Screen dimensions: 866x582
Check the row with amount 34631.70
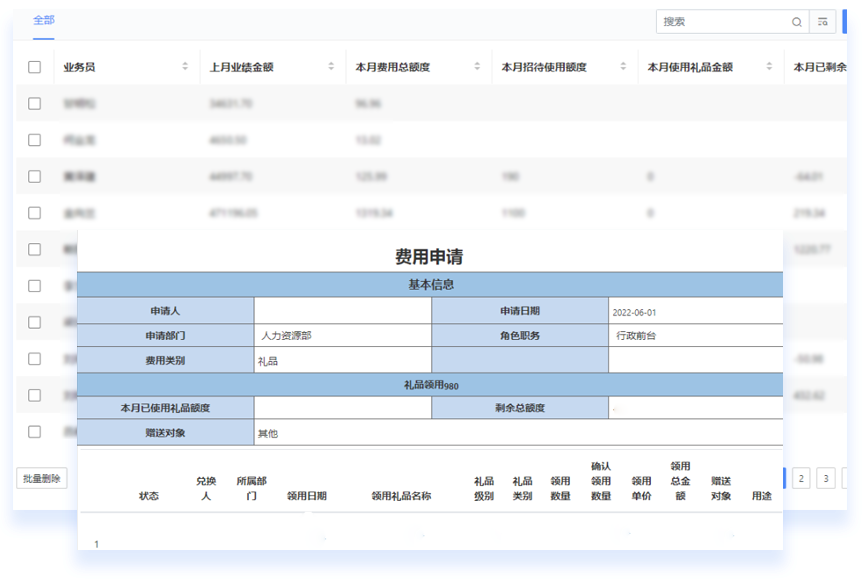(x=35, y=103)
